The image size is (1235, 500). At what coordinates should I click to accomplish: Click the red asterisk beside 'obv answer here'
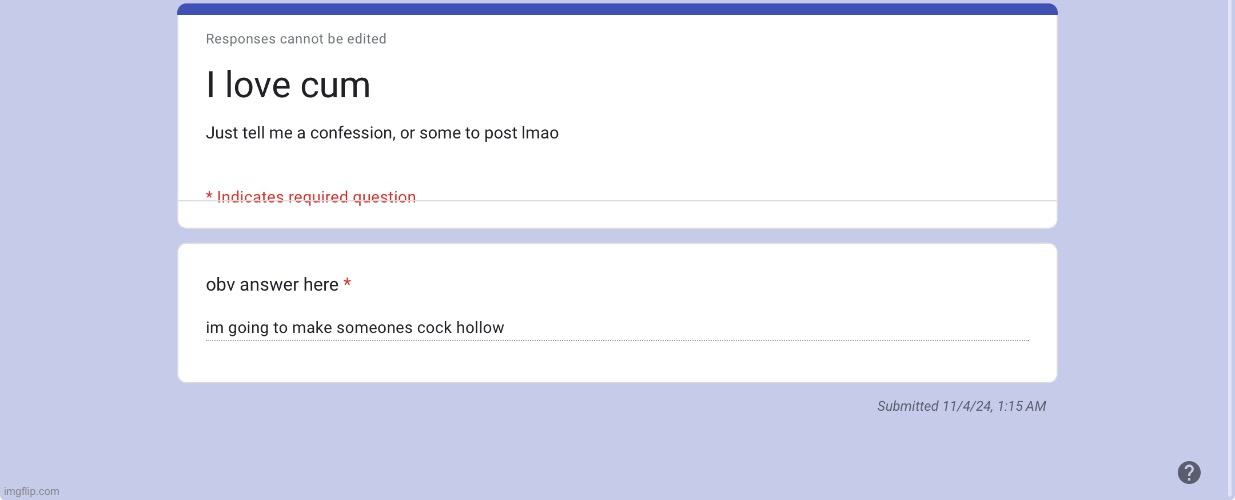347,284
